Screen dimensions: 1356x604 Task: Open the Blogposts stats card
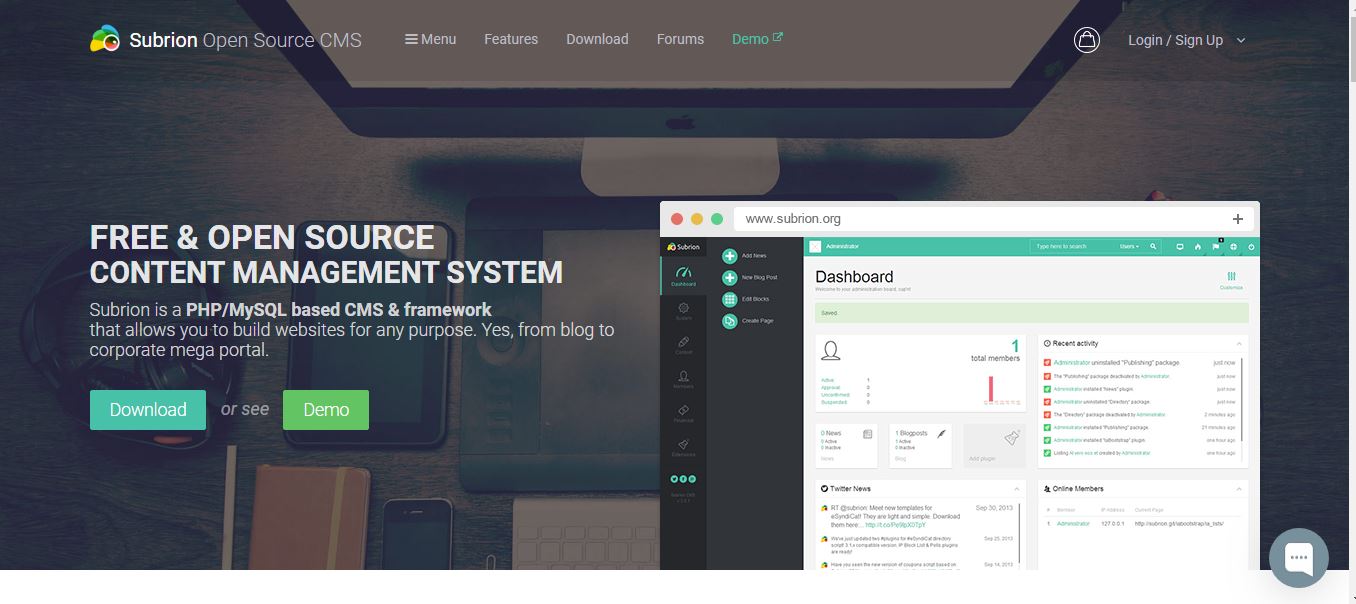click(920, 445)
